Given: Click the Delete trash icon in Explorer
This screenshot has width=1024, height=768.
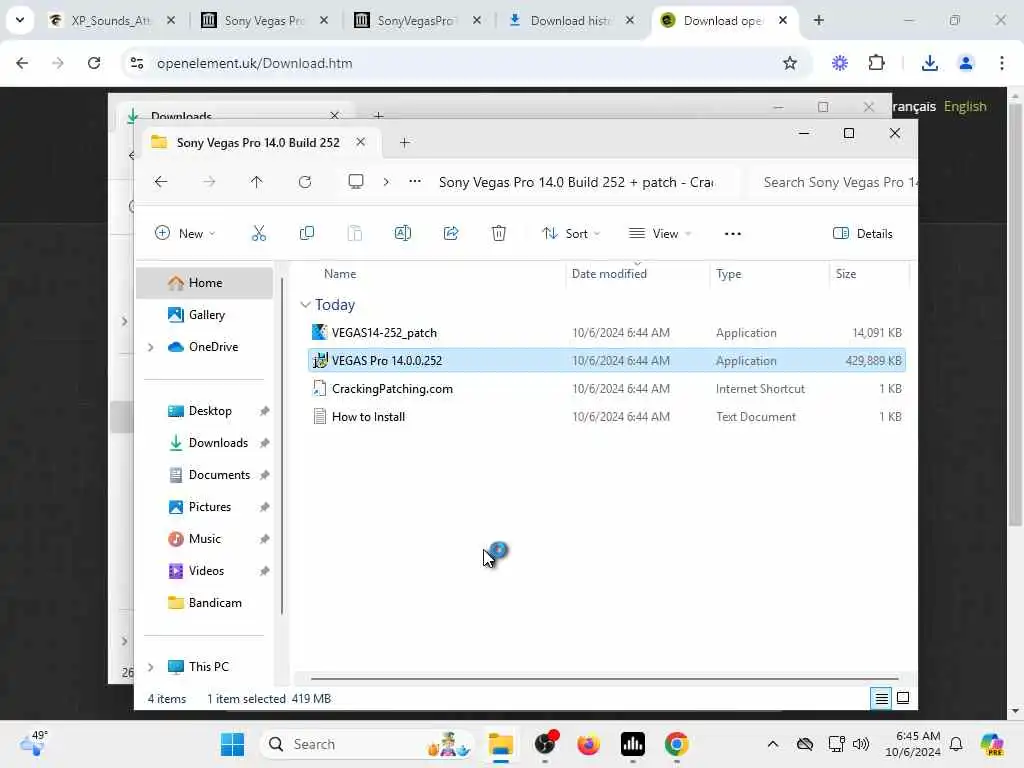Looking at the screenshot, I should tap(499, 233).
